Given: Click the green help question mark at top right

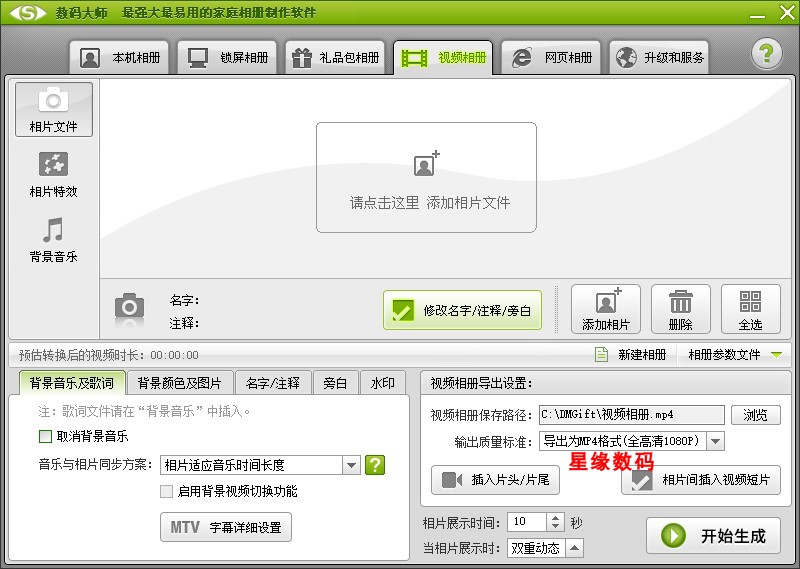Looking at the screenshot, I should 766,53.
